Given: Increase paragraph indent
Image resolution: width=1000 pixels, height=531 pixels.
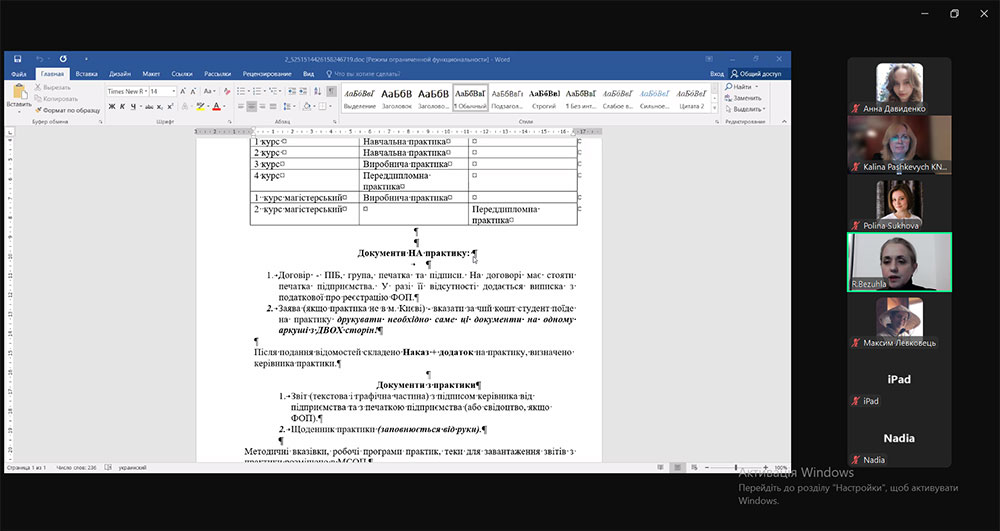Looking at the screenshot, I should [x=302, y=91].
